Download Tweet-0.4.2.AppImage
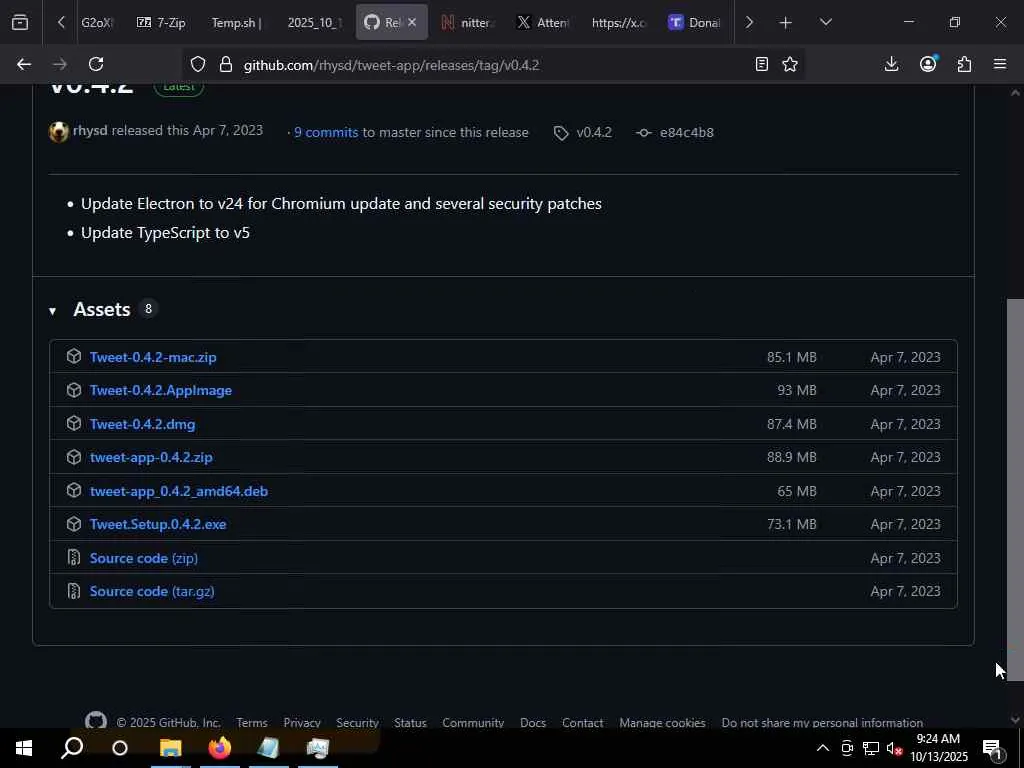1024x768 pixels. tap(161, 390)
